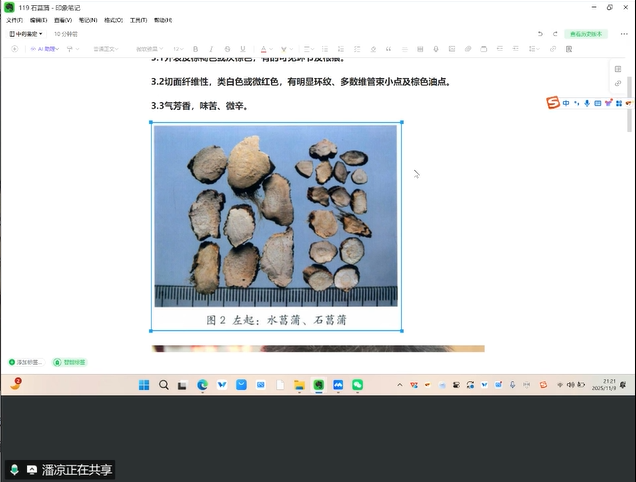Viewport: 636px width, 482px height.
Task: Click the green view history version button
Action: (x=587, y=34)
